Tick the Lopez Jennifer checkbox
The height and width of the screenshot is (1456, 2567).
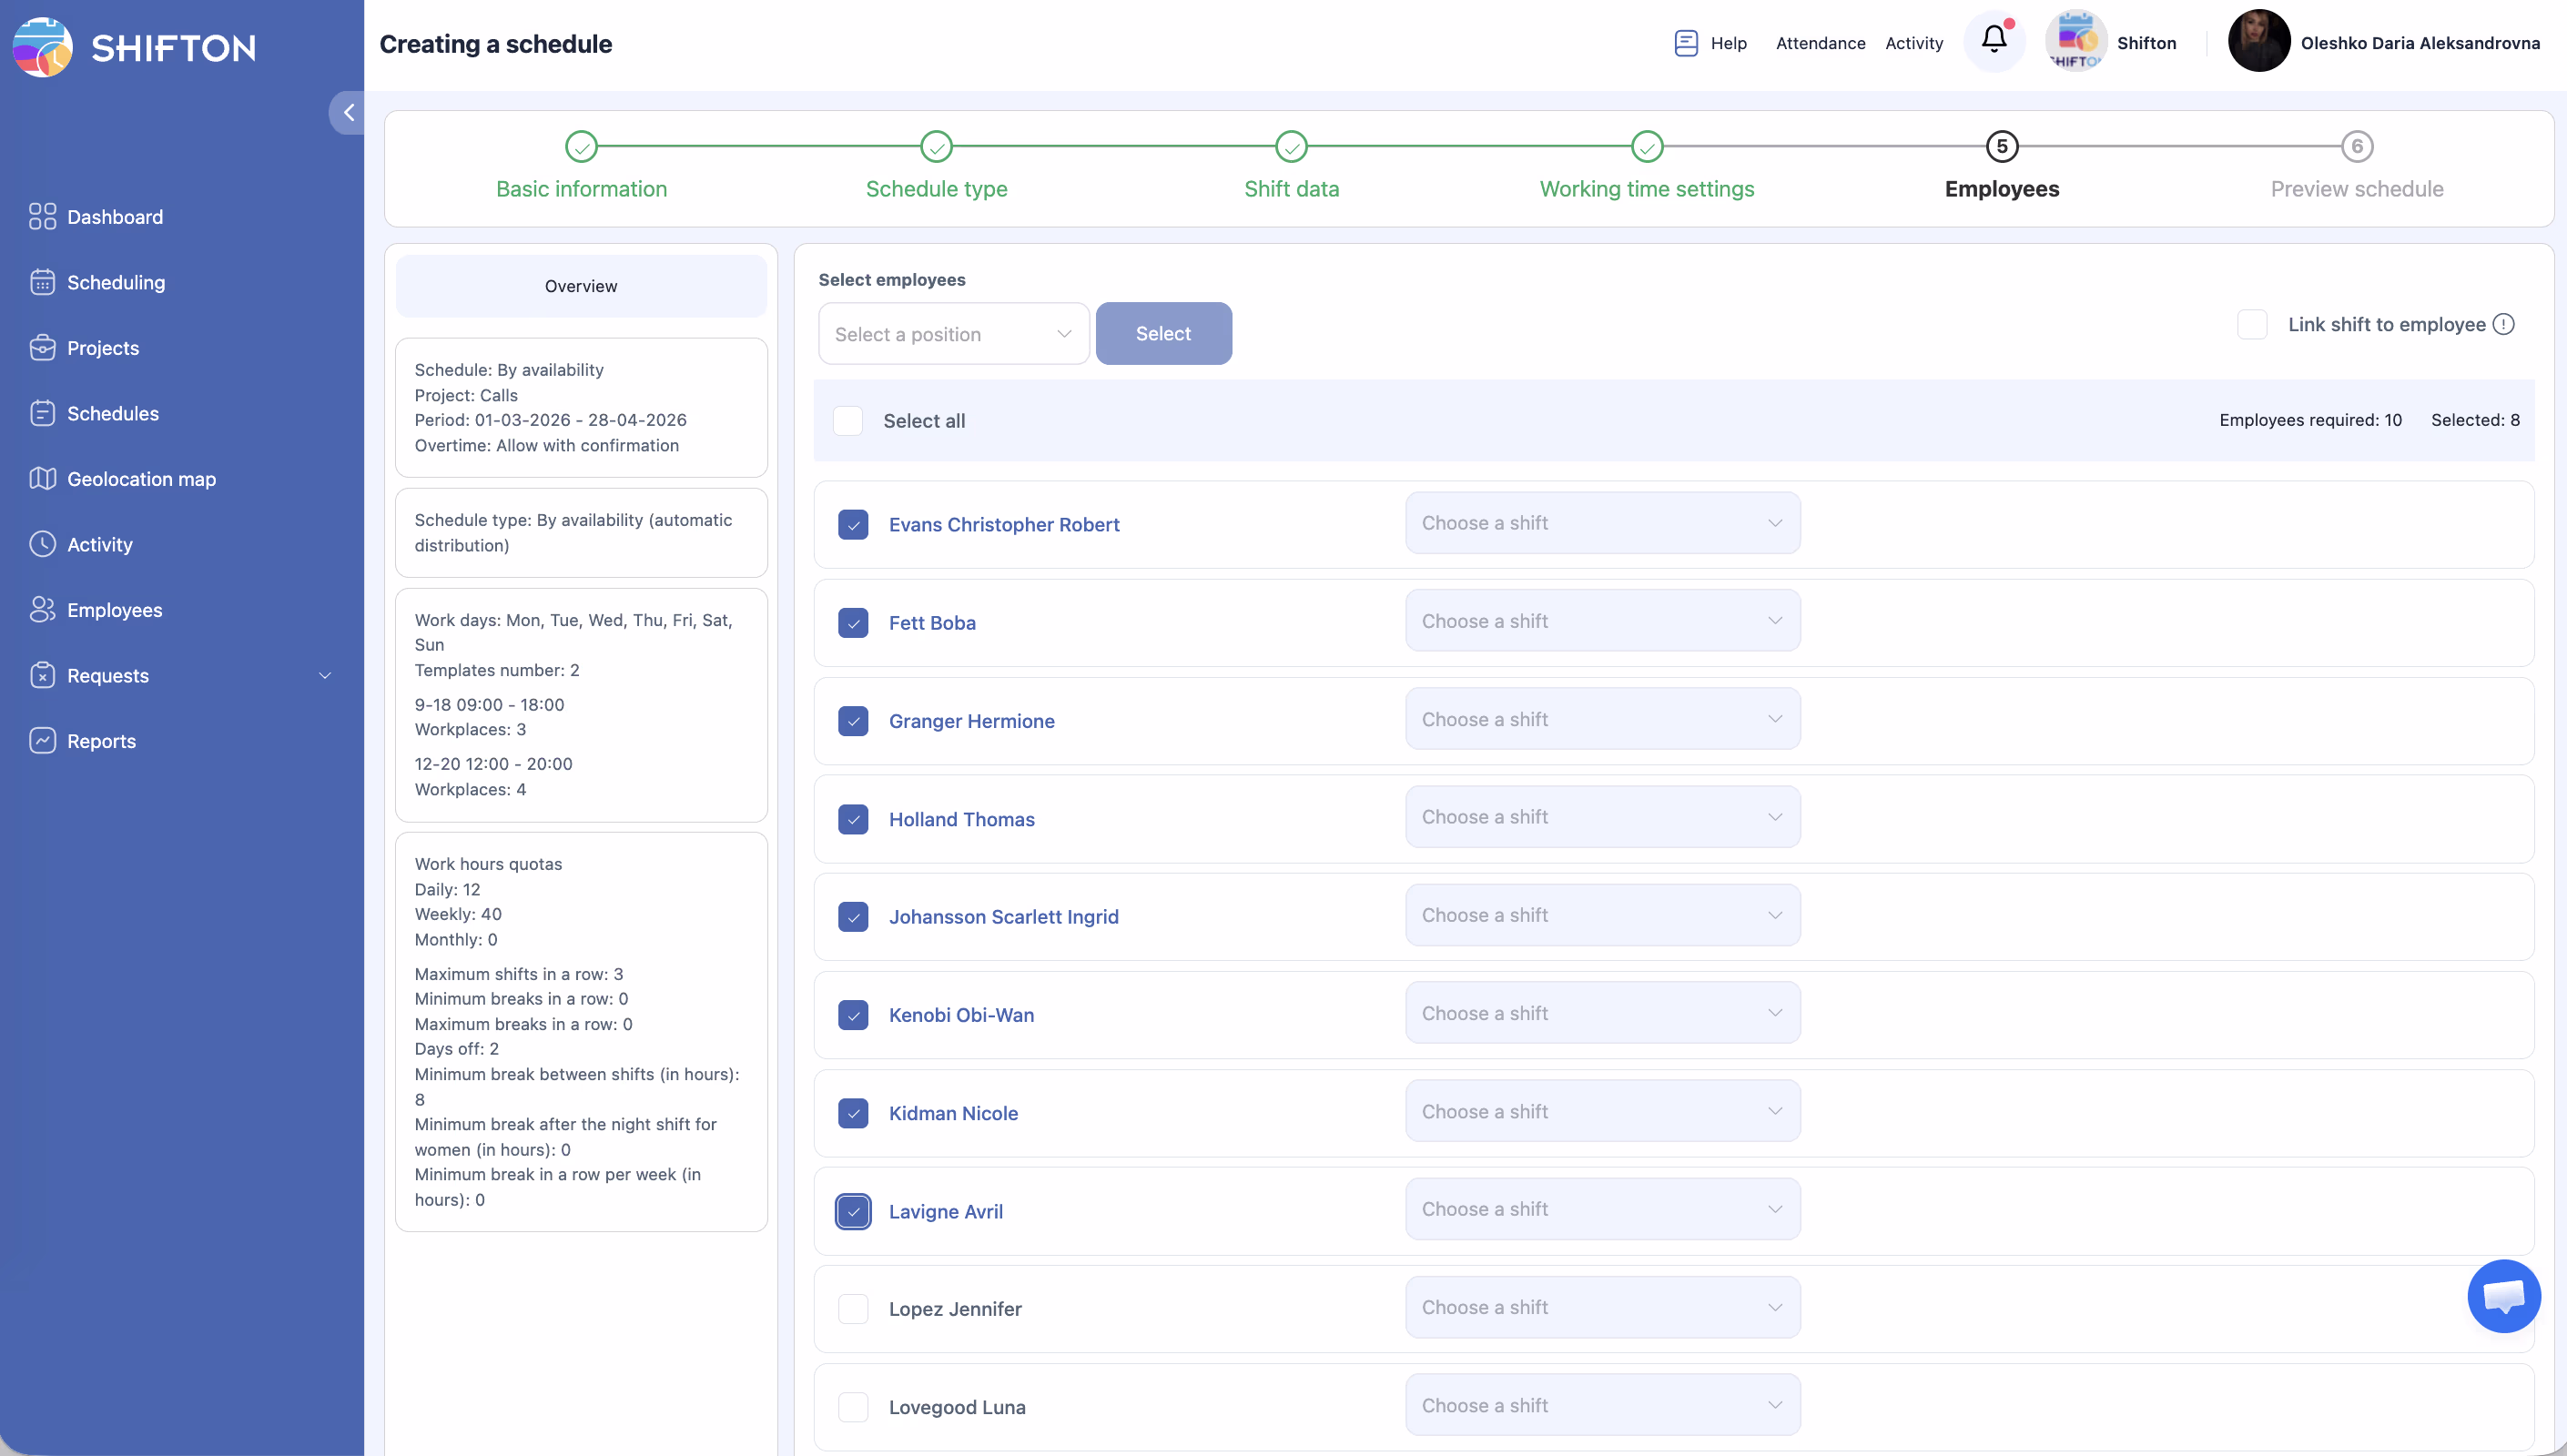point(853,1309)
